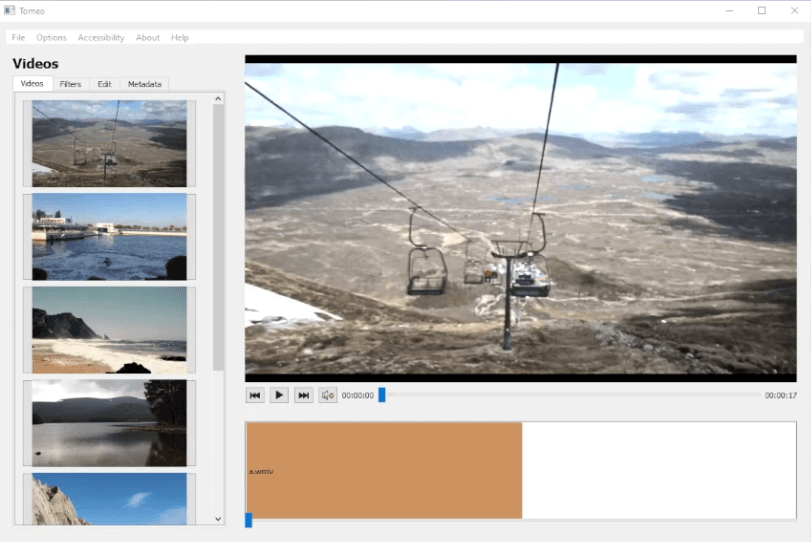
Task: Maximize the Tomeo window
Action: (762, 10)
